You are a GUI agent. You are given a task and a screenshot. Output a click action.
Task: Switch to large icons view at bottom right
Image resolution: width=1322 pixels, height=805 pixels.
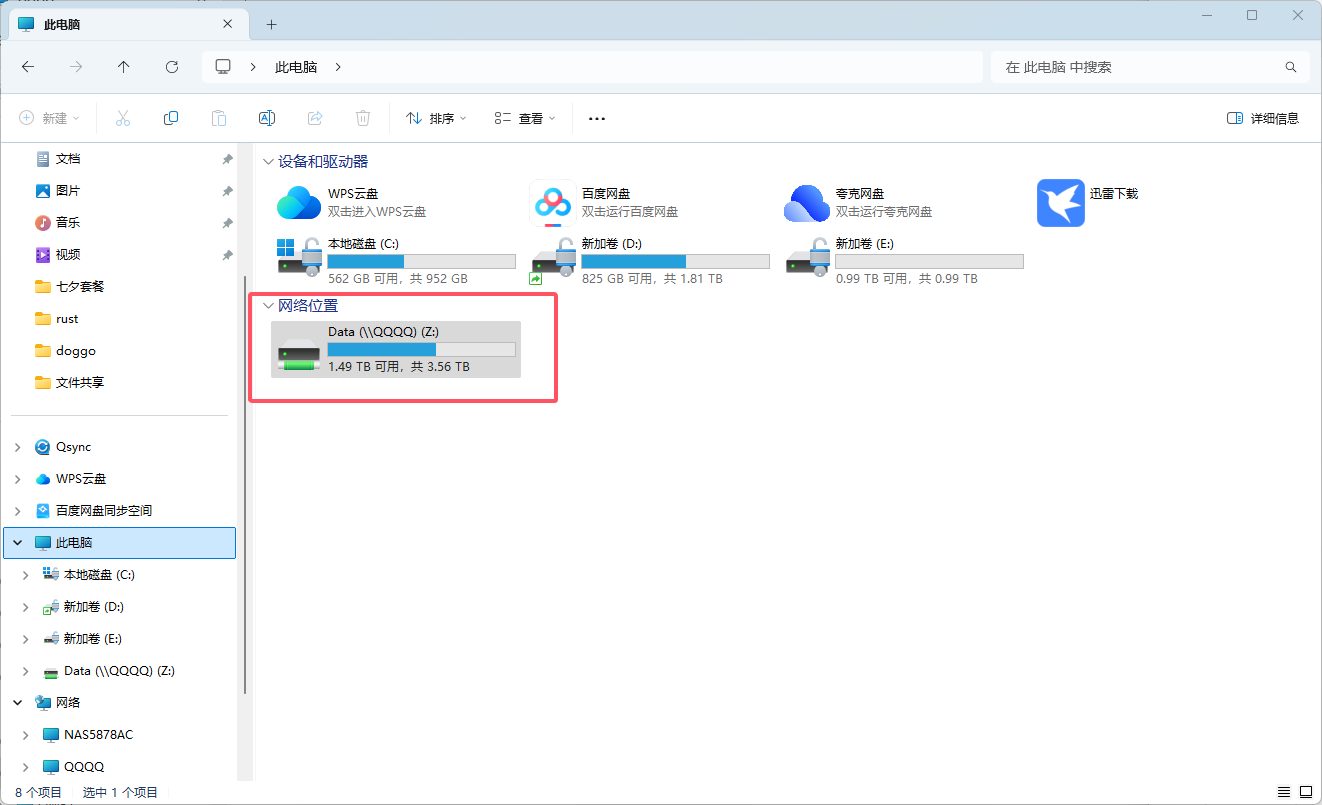1308,792
